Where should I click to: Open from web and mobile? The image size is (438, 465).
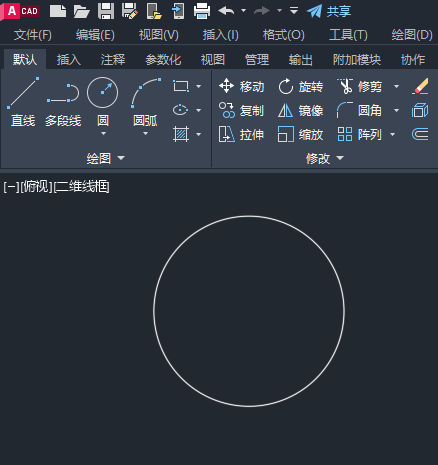tap(154, 11)
